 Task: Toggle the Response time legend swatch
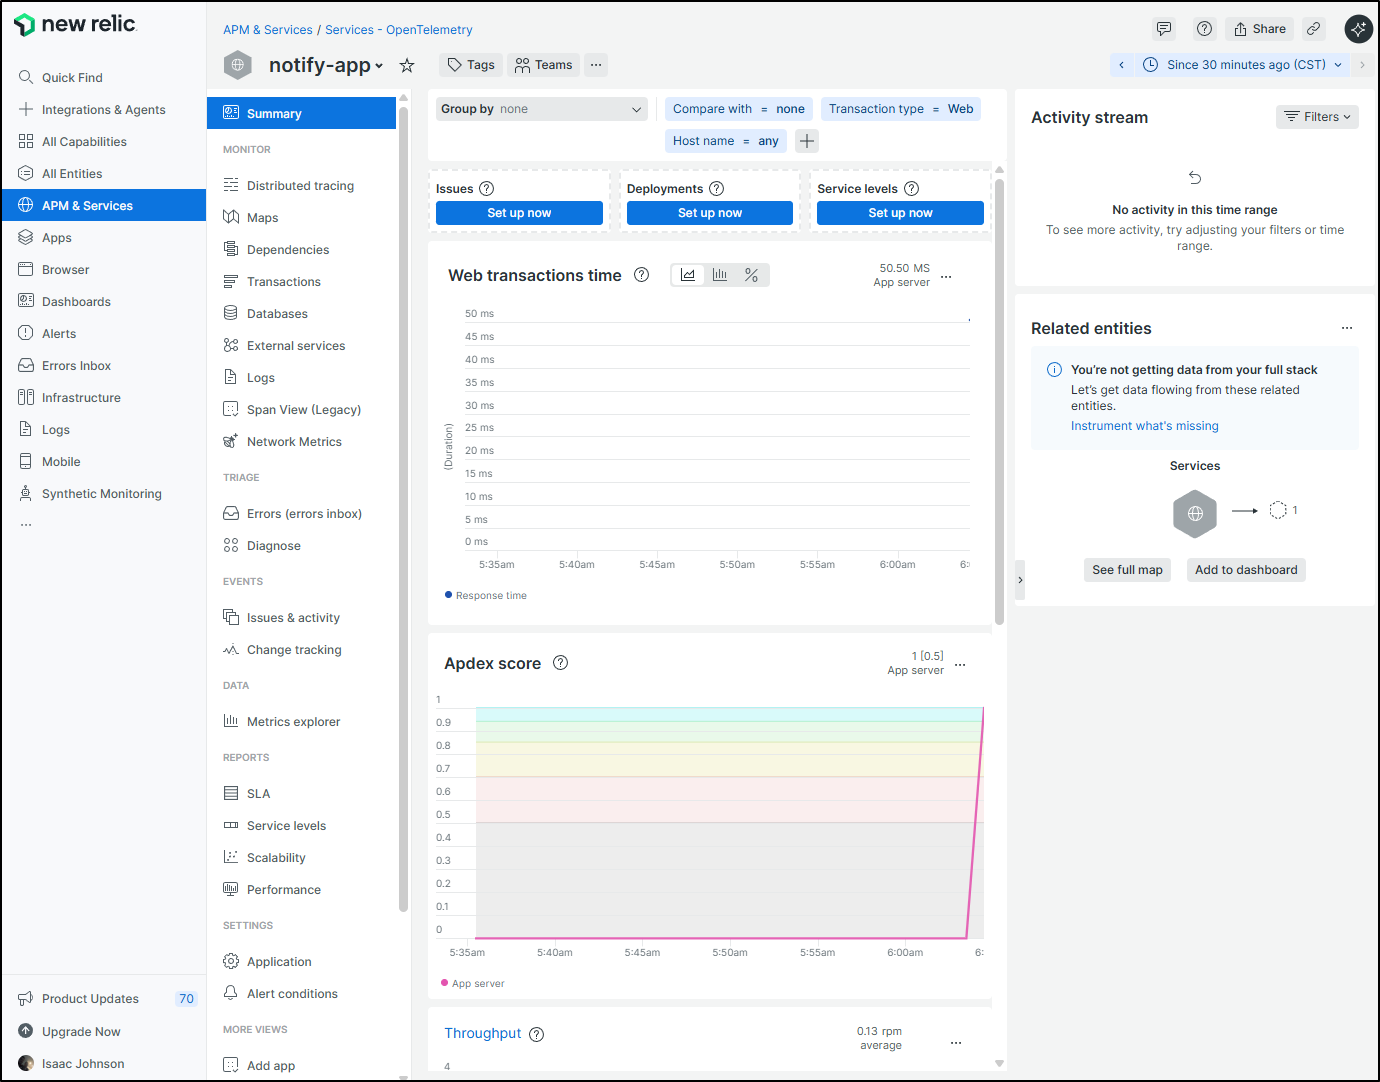[449, 595]
